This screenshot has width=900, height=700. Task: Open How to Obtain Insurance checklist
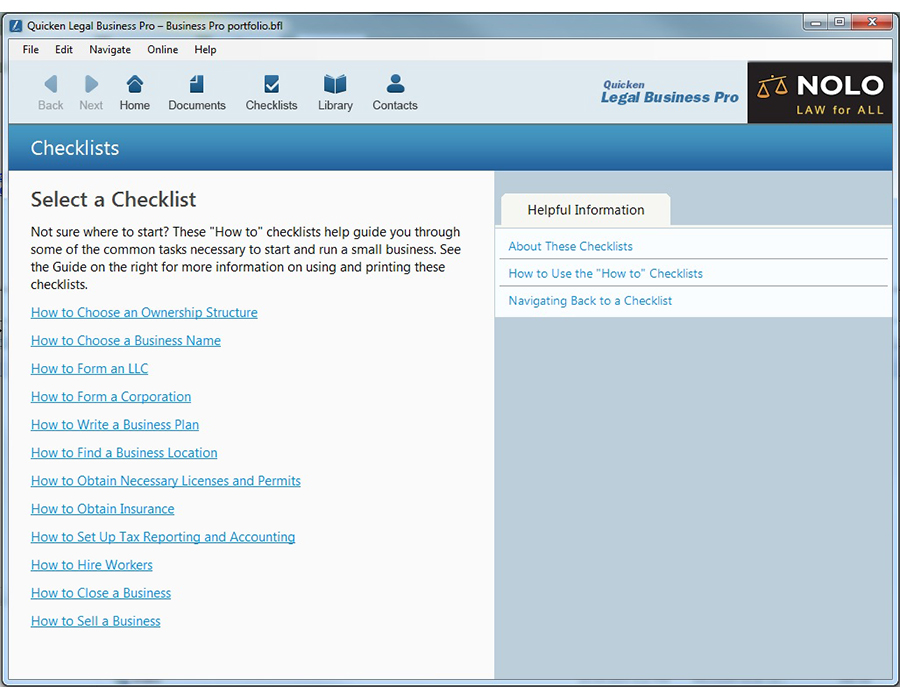pyautogui.click(x=103, y=509)
